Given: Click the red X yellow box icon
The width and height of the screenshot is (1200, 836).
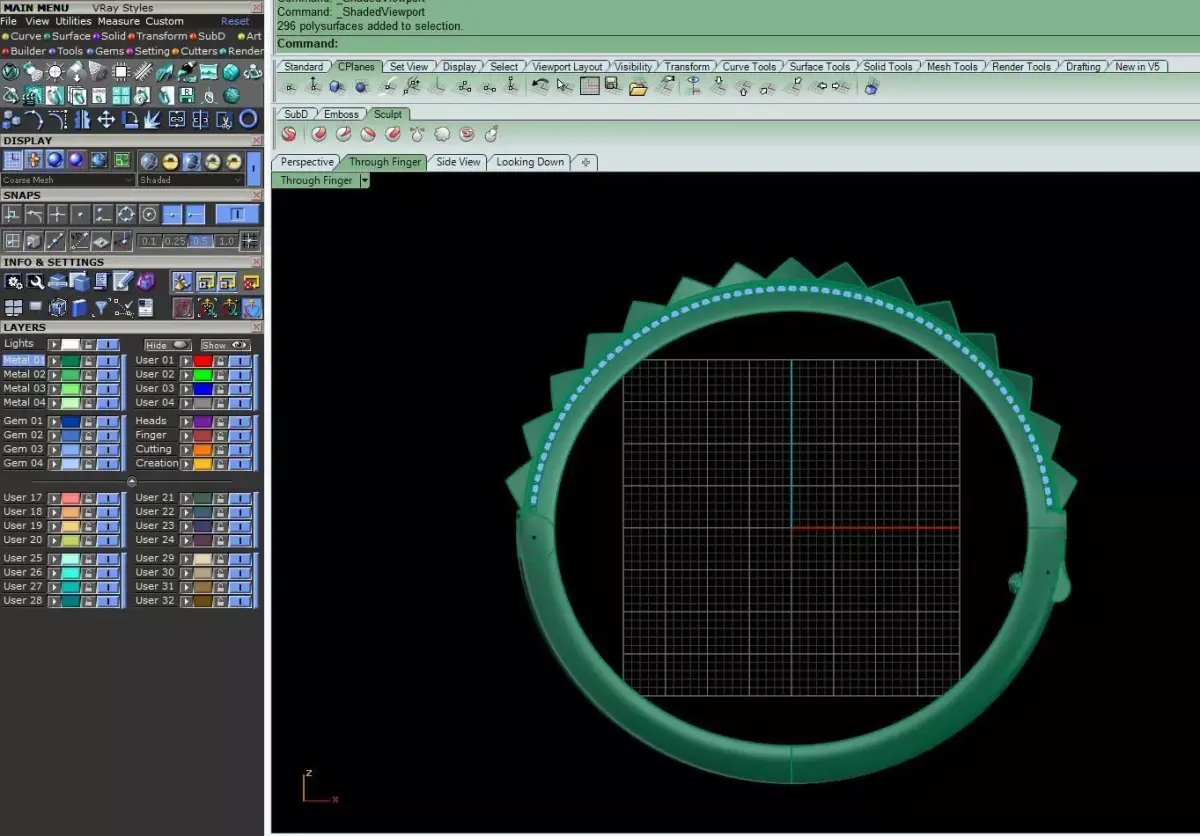Looking at the screenshot, I should [251, 281].
